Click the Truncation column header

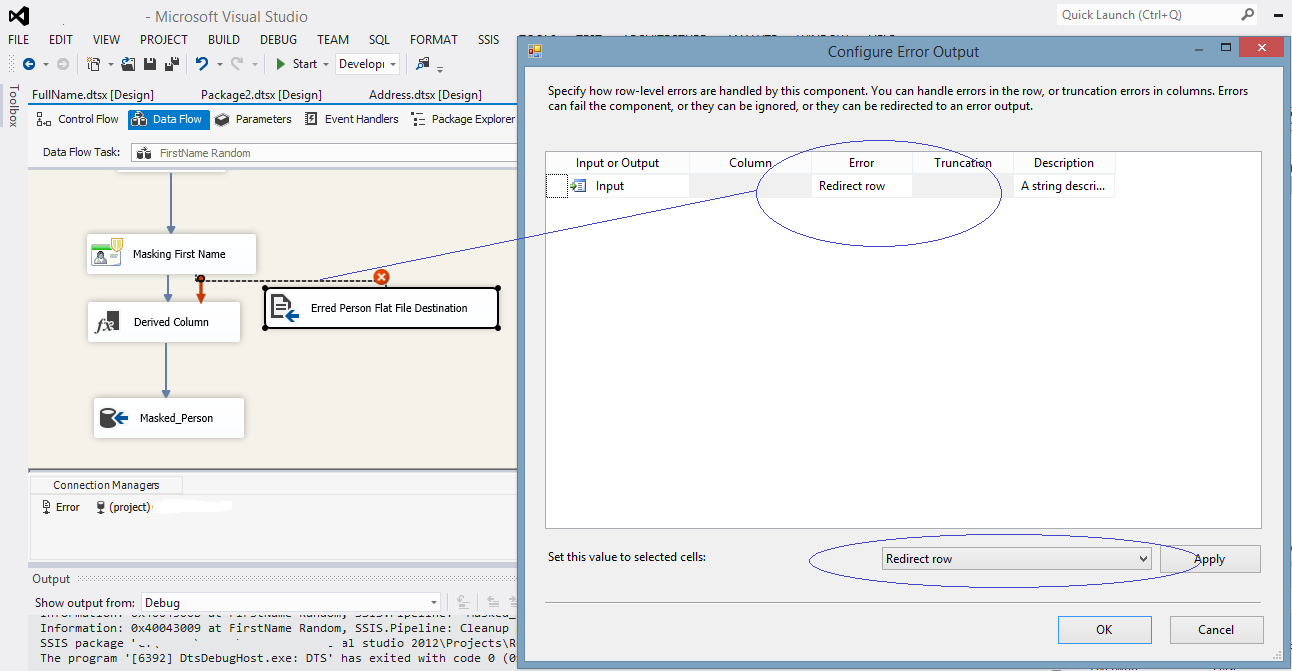tap(963, 163)
